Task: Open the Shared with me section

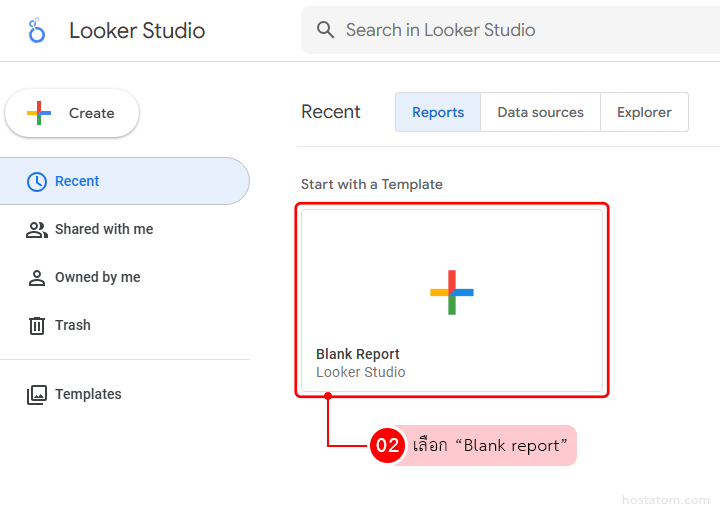Action: pos(104,229)
